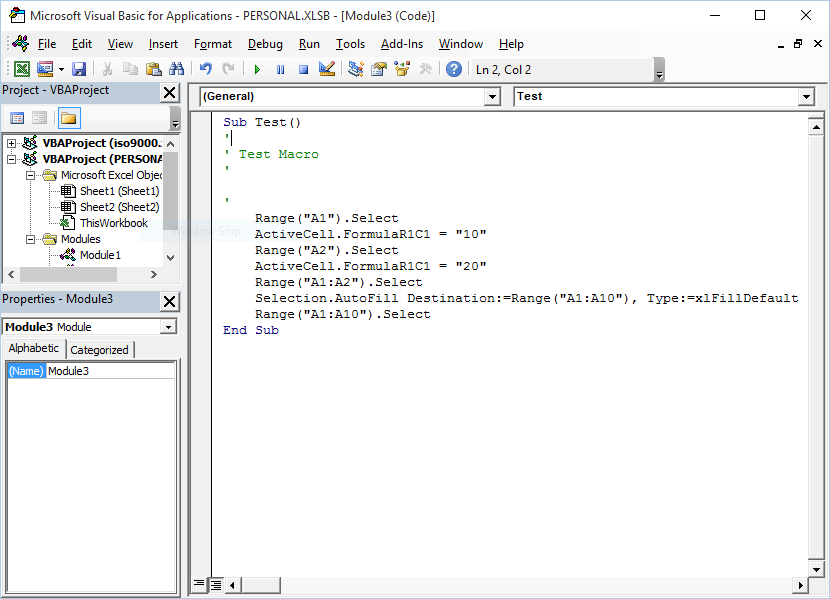Image resolution: width=830 pixels, height=599 pixels.
Task: Restore the inner Module3 code window
Action: point(798,44)
